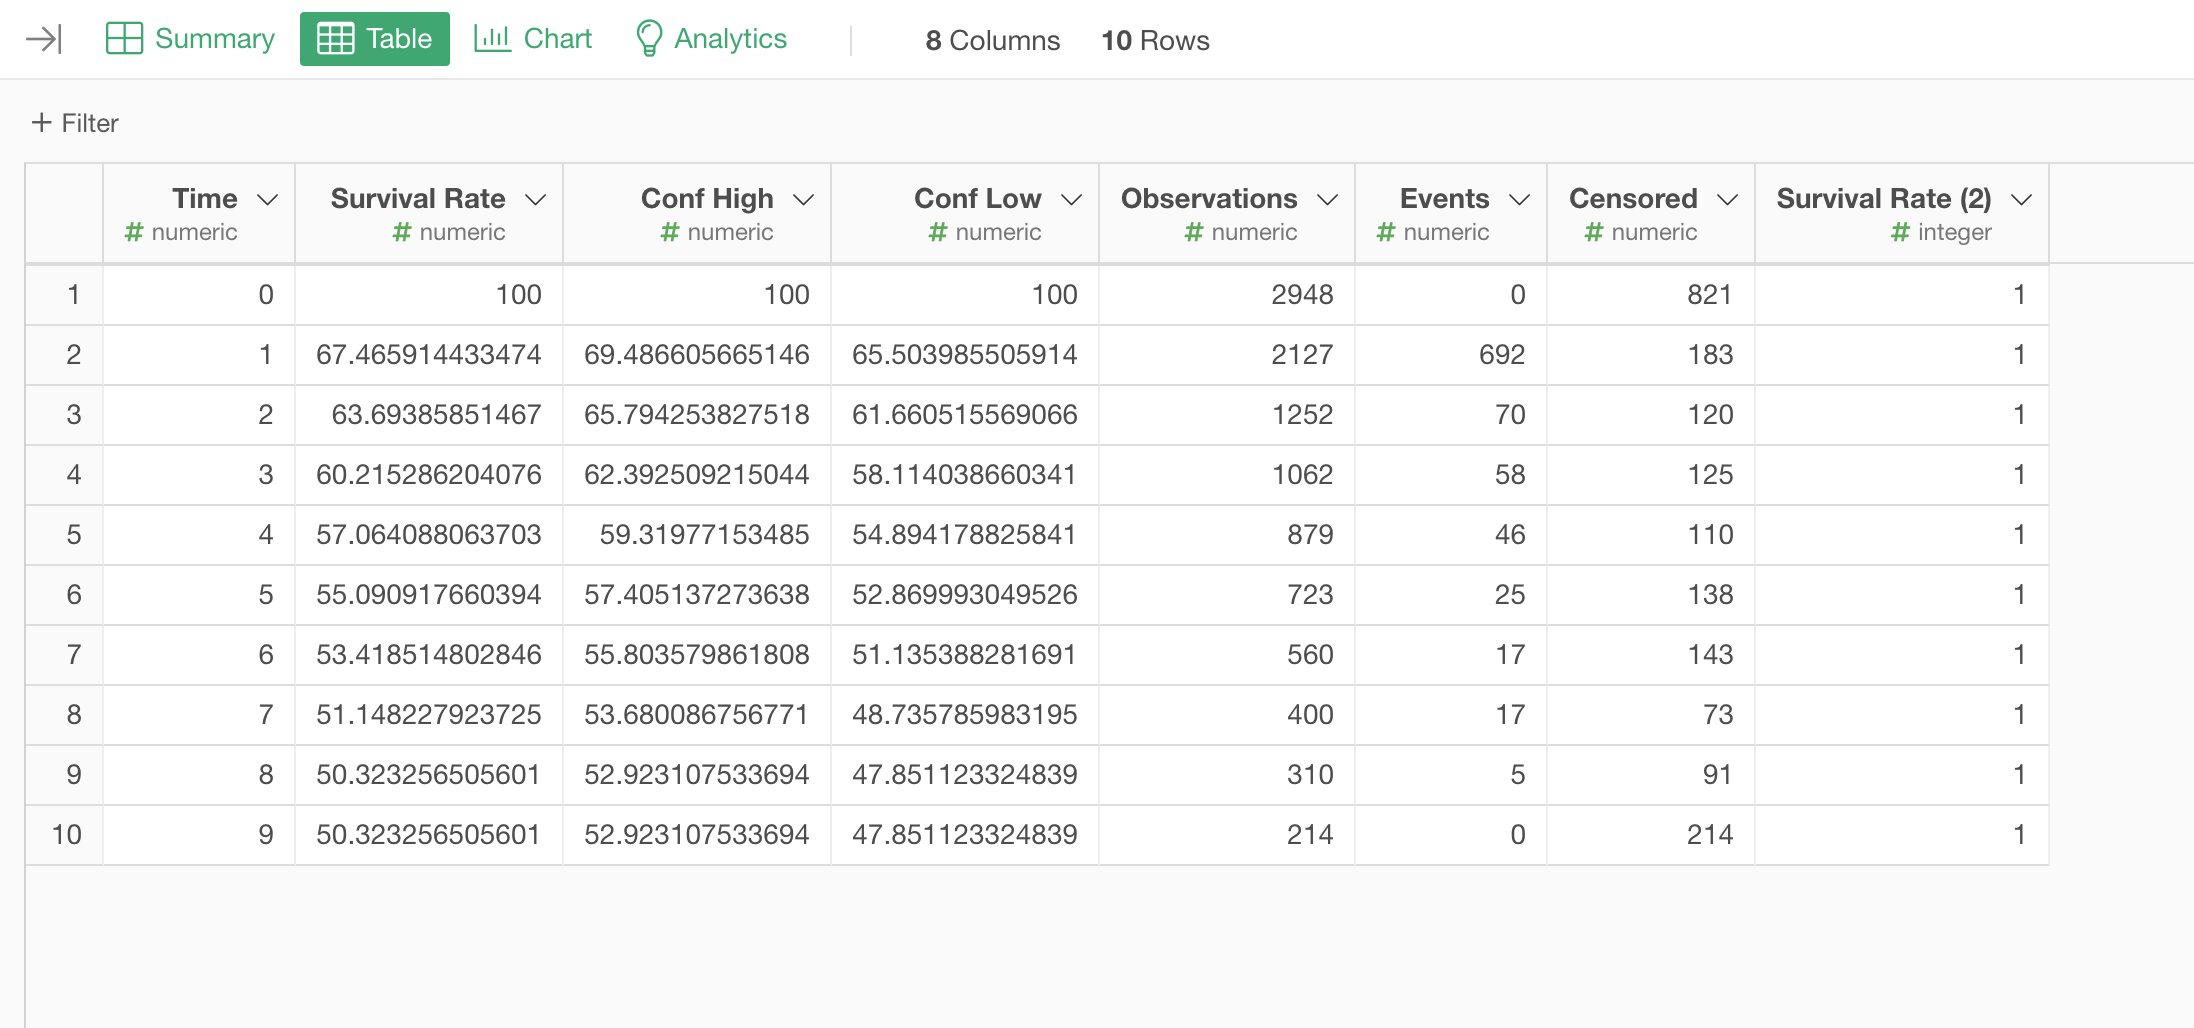Screen dimensions: 2194x1028
Task: Click the hash icon under Survival Rate (2)
Action: pos(1900,232)
